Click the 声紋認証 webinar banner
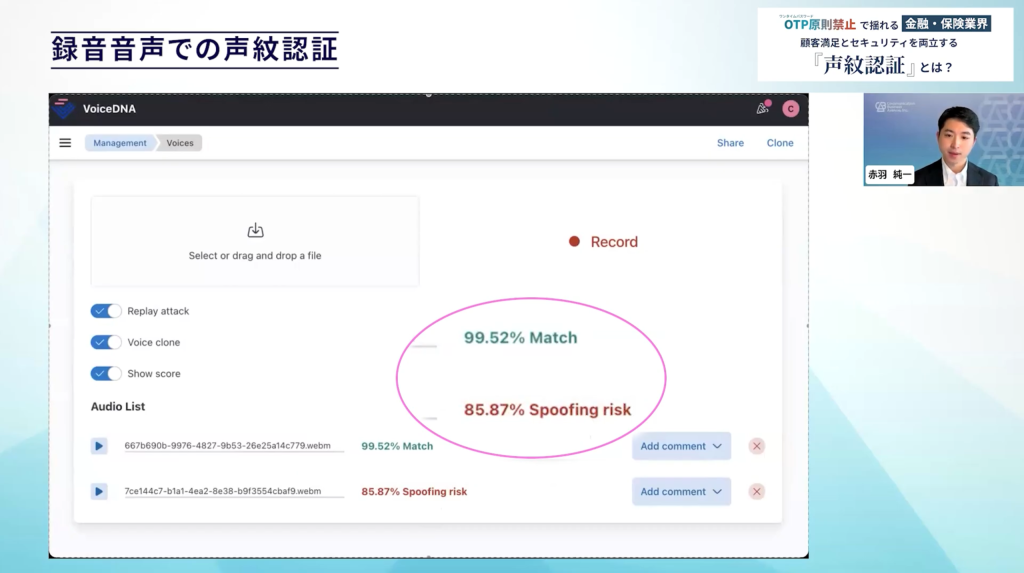 click(x=886, y=44)
